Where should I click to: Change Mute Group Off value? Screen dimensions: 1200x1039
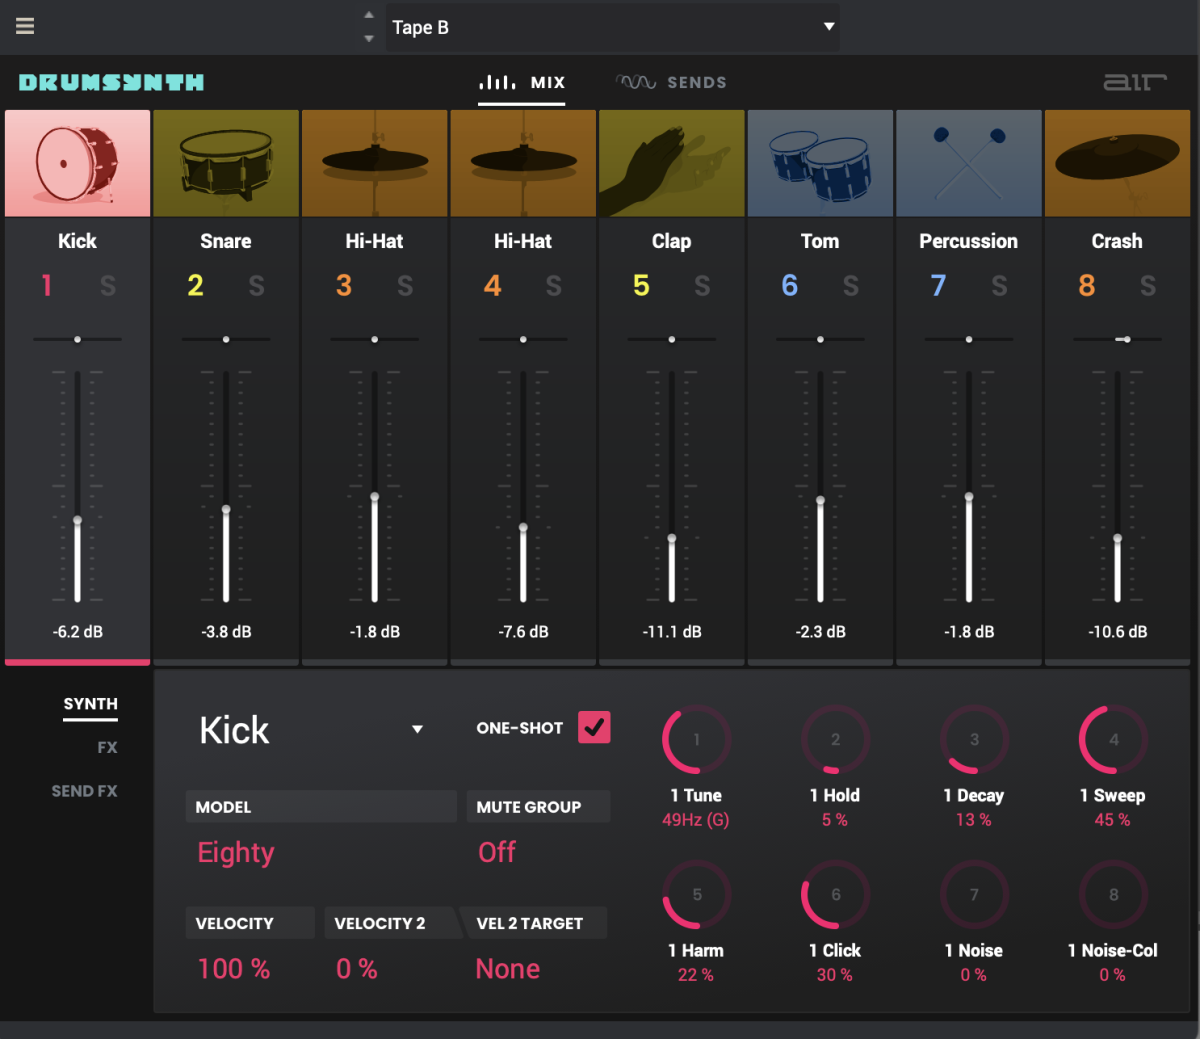pos(497,852)
